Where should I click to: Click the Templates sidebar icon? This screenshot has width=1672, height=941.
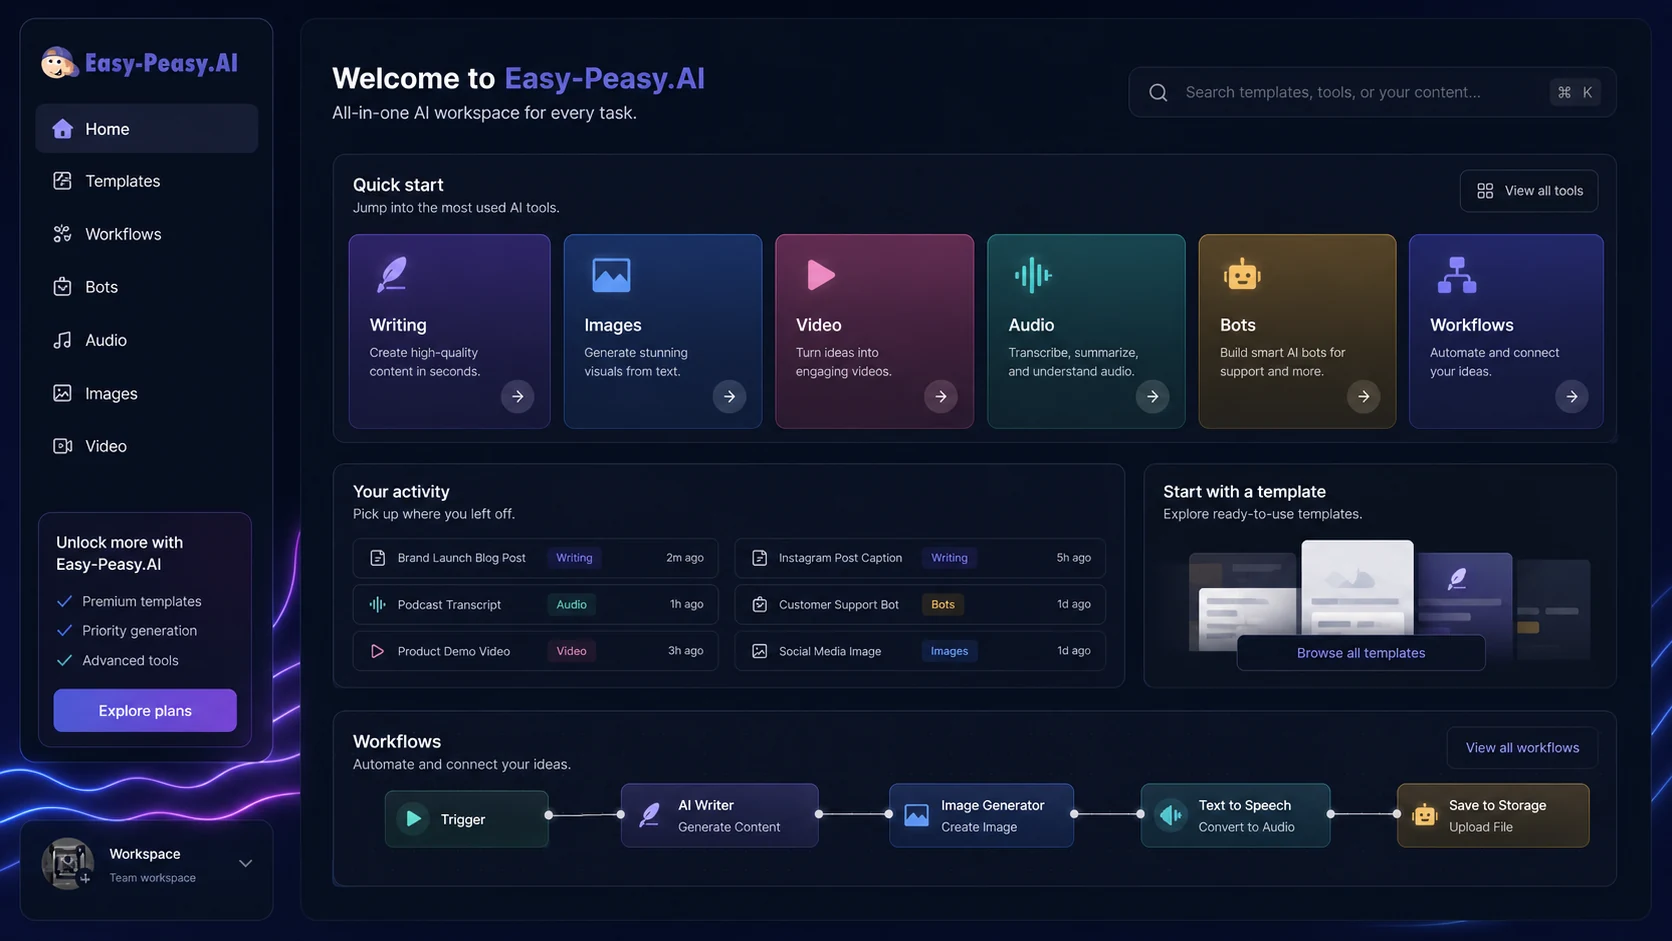click(62, 181)
